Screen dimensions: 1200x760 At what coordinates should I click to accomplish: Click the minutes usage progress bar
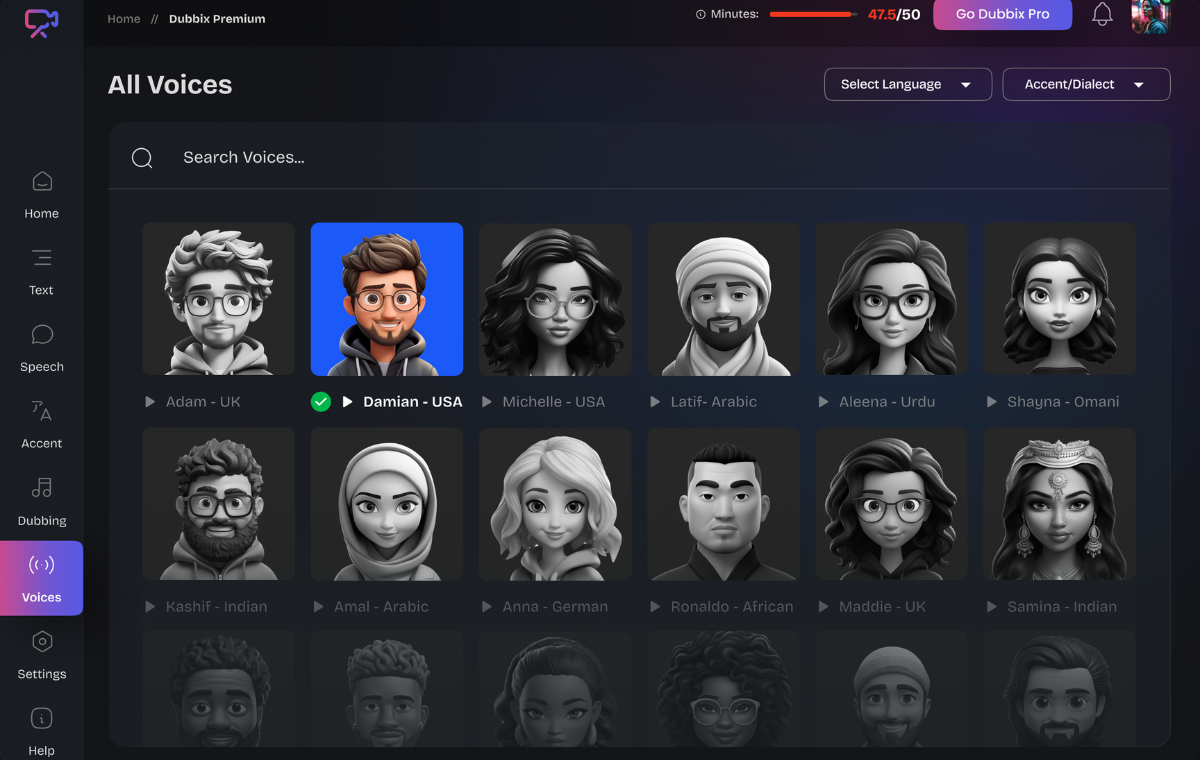(813, 15)
